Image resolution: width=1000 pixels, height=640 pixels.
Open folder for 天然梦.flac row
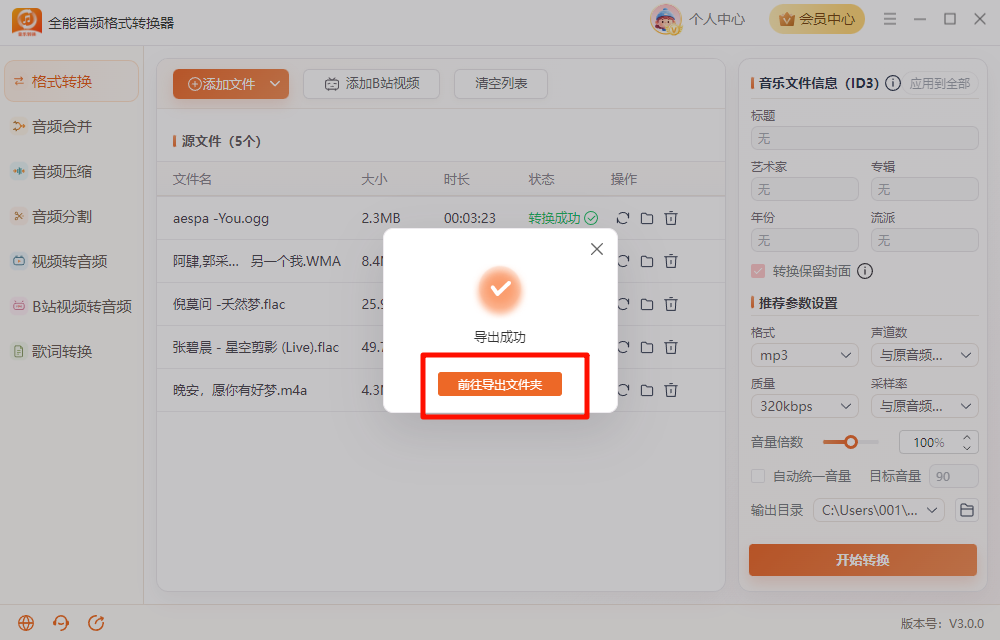pyautogui.click(x=647, y=304)
